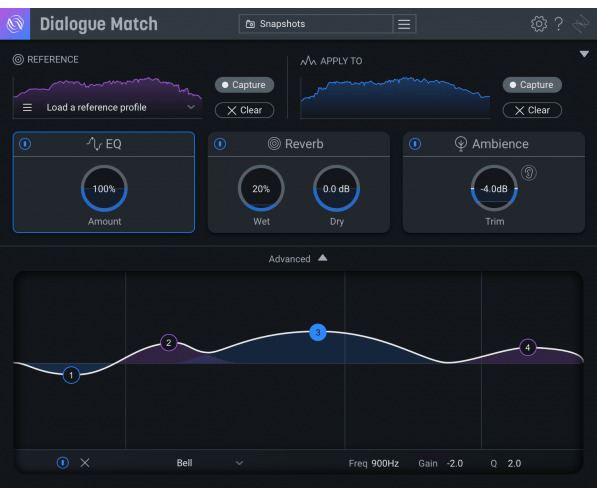The height and width of the screenshot is (497, 597).
Task: Capture the reference profile
Action: click(x=244, y=85)
